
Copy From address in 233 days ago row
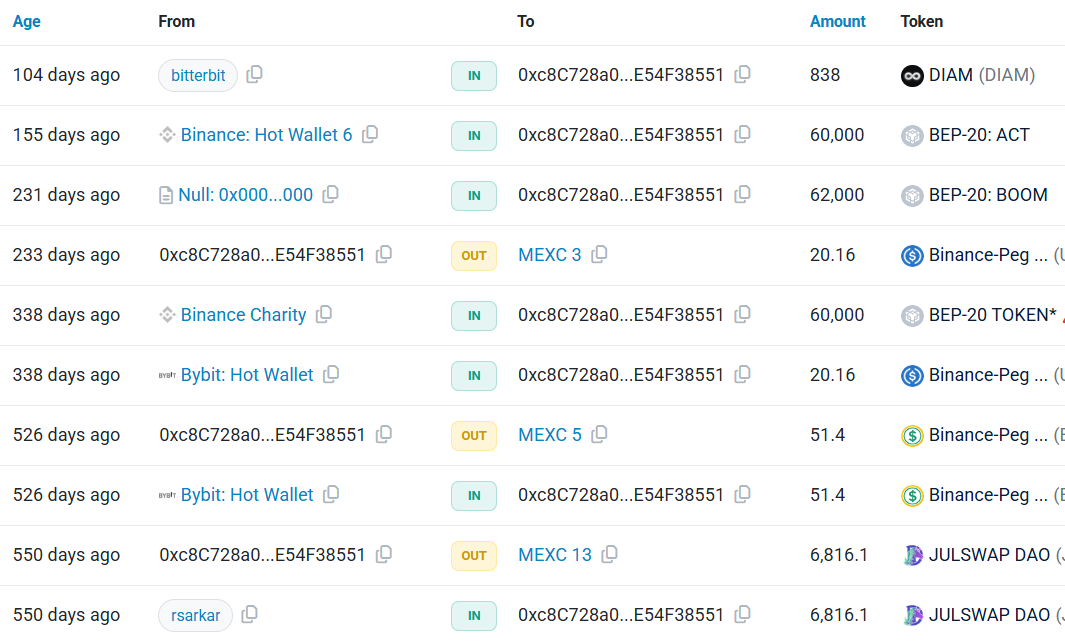click(384, 254)
